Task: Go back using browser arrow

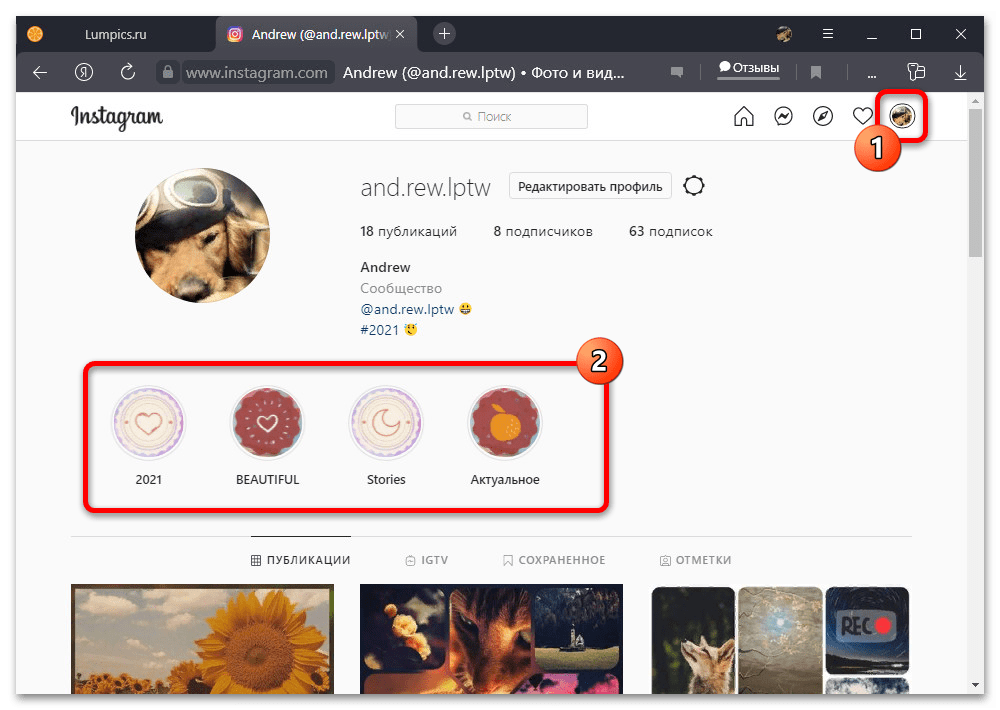Action: click(40, 72)
